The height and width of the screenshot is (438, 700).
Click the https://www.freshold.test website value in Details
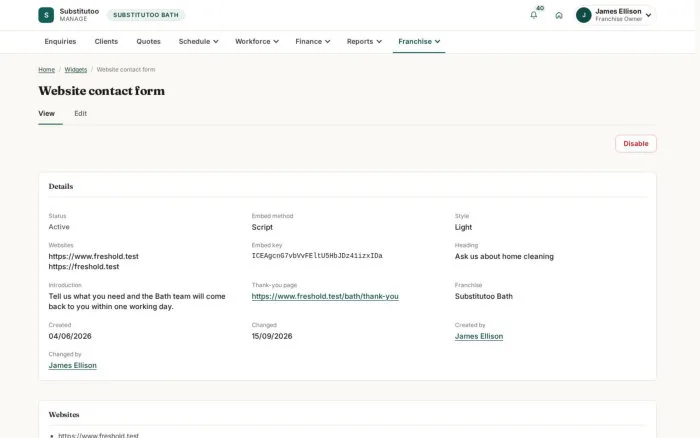pyautogui.click(x=93, y=256)
